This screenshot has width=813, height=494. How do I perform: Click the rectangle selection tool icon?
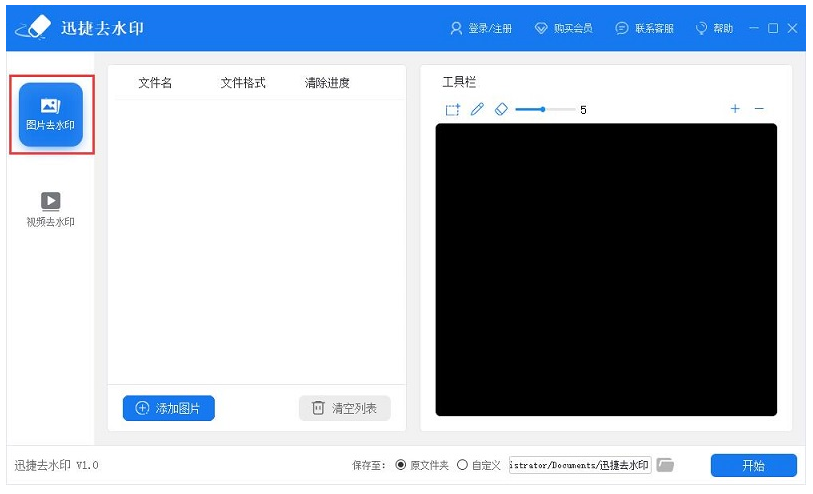tap(452, 109)
